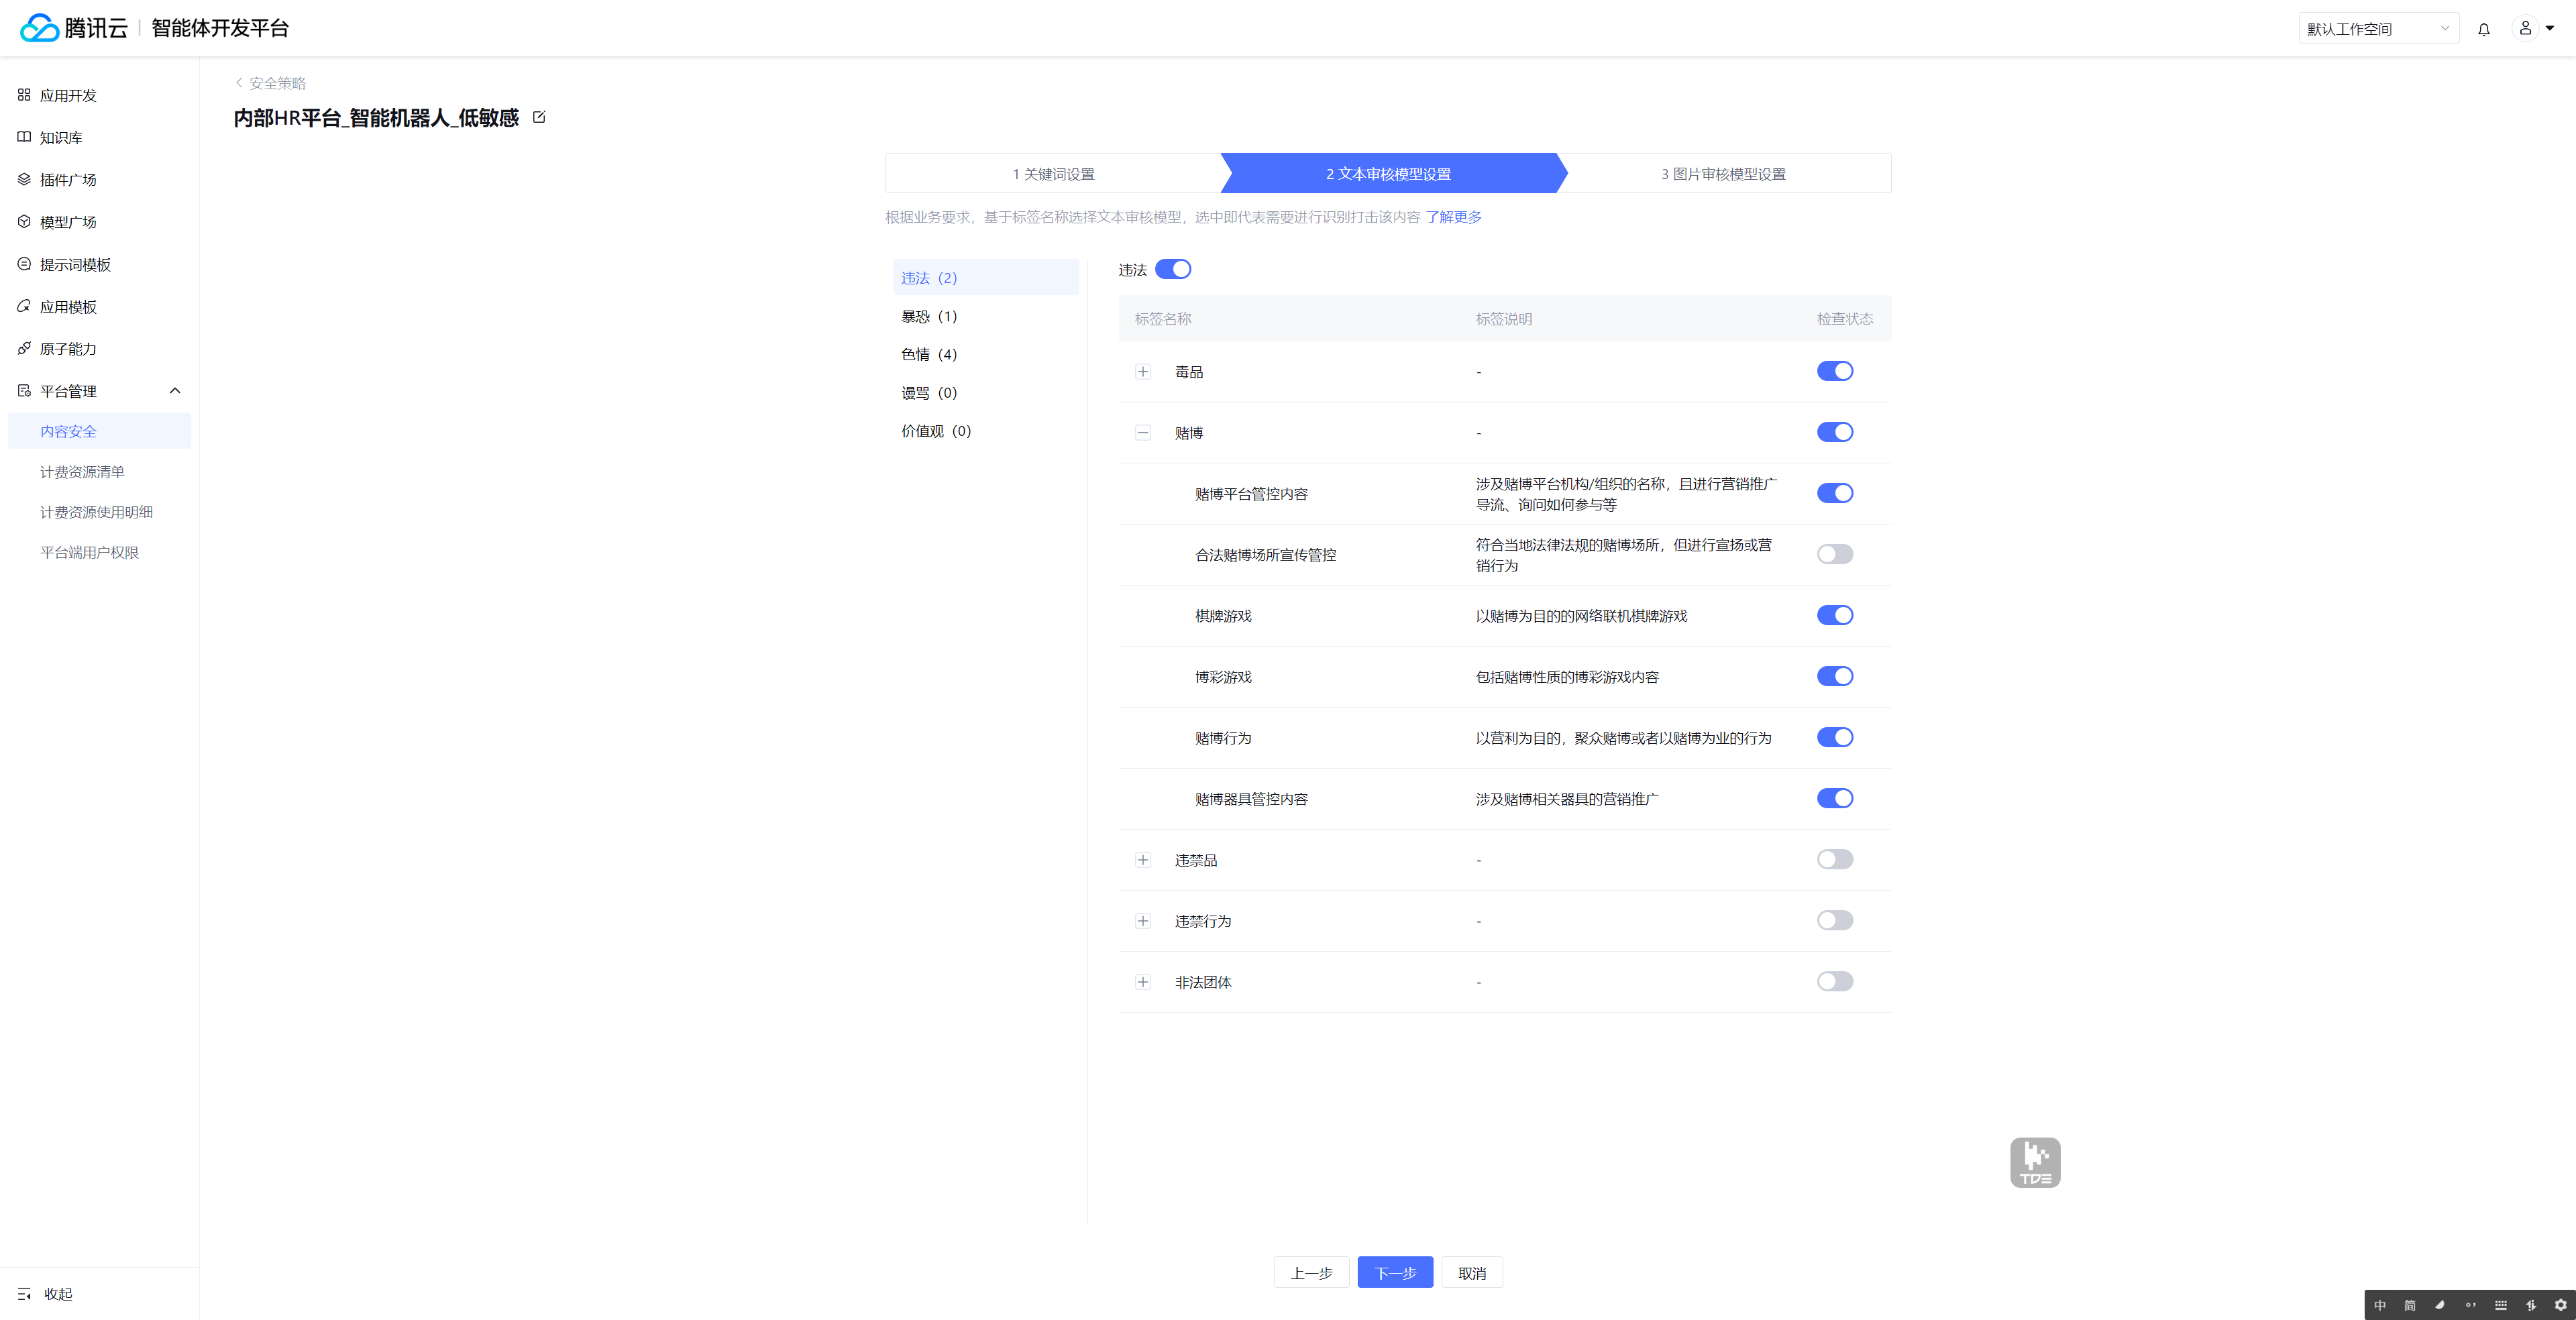Viewport: 2576px width, 1320px height.
Task: Select the 色情 (4) category
Action: (x=929, y=354)
